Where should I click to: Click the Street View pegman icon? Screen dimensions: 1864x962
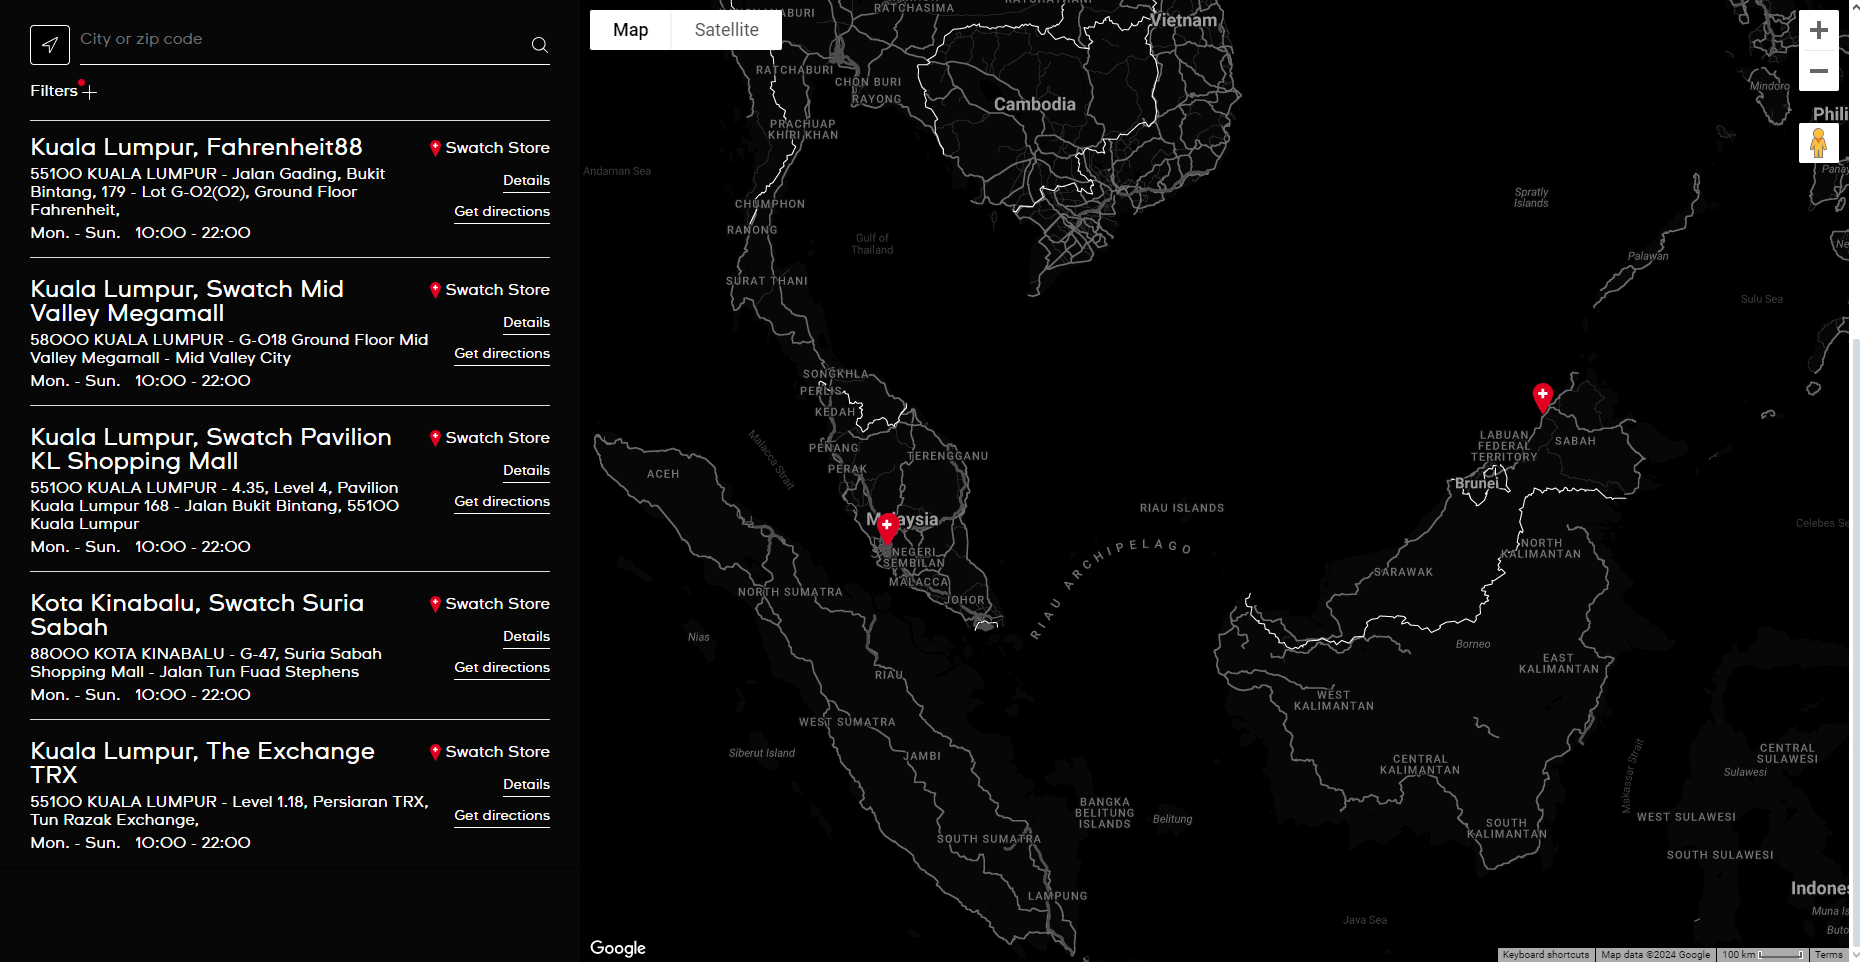(1819, 143)
